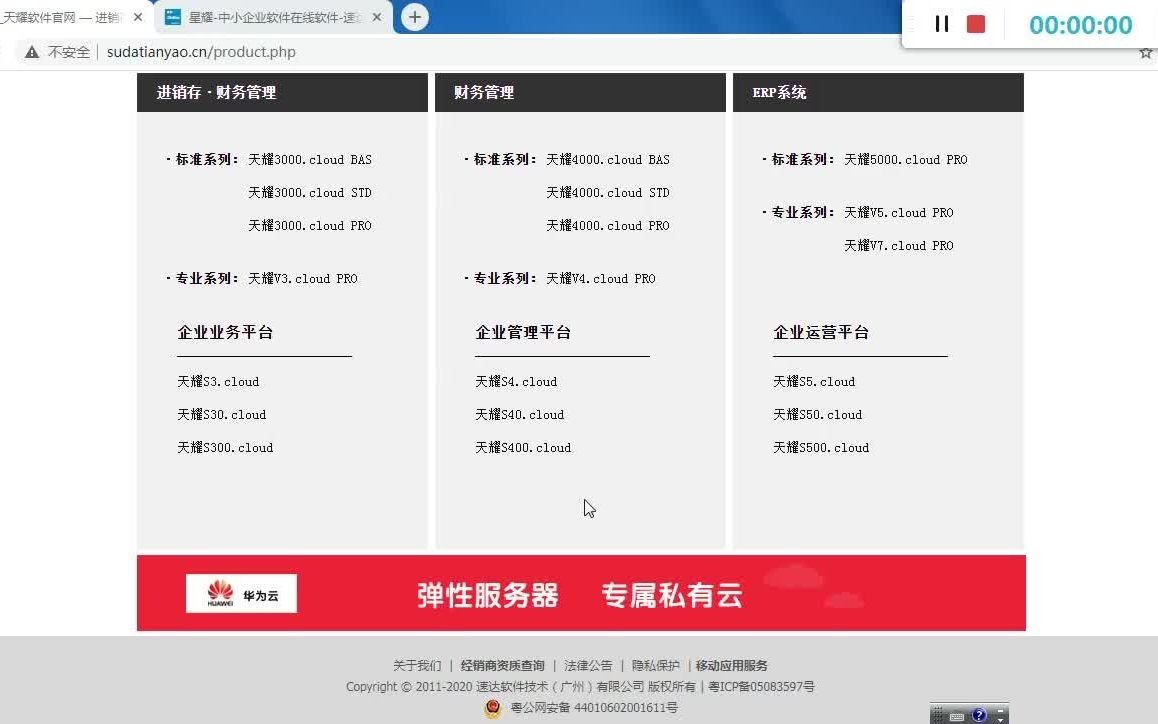Click 隐私保护 in the footer
The width and height of the screenshot is (1158, 724).
pyautogui.click(x=656, y=664)
